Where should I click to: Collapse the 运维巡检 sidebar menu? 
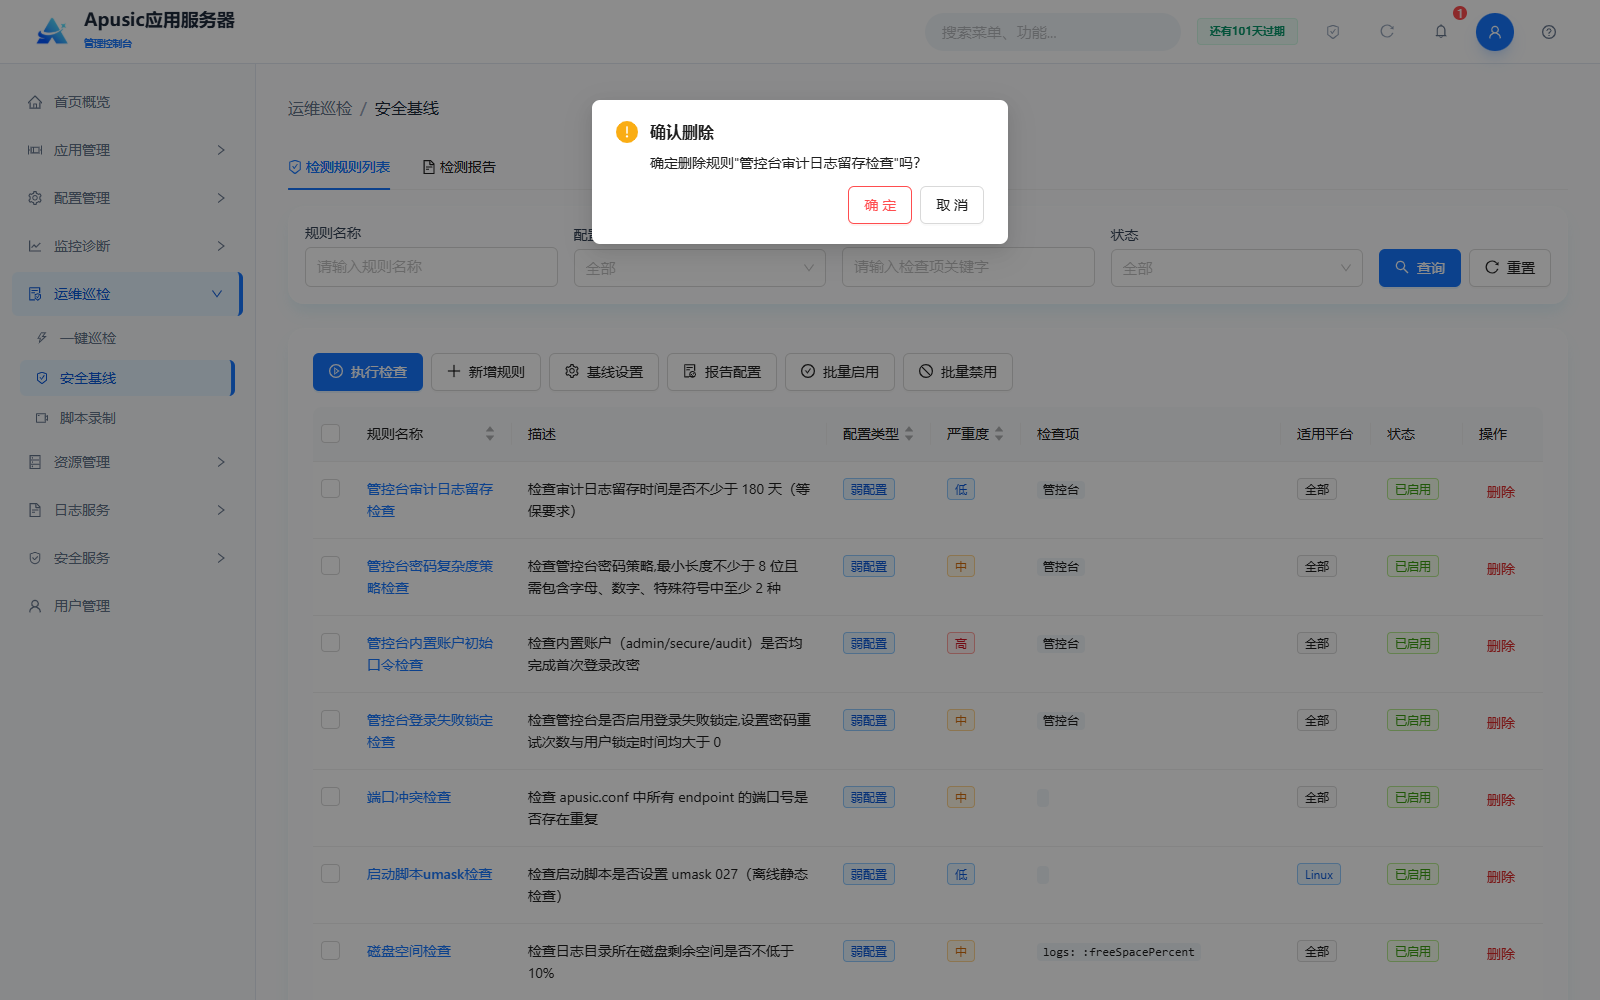[127, 294]
